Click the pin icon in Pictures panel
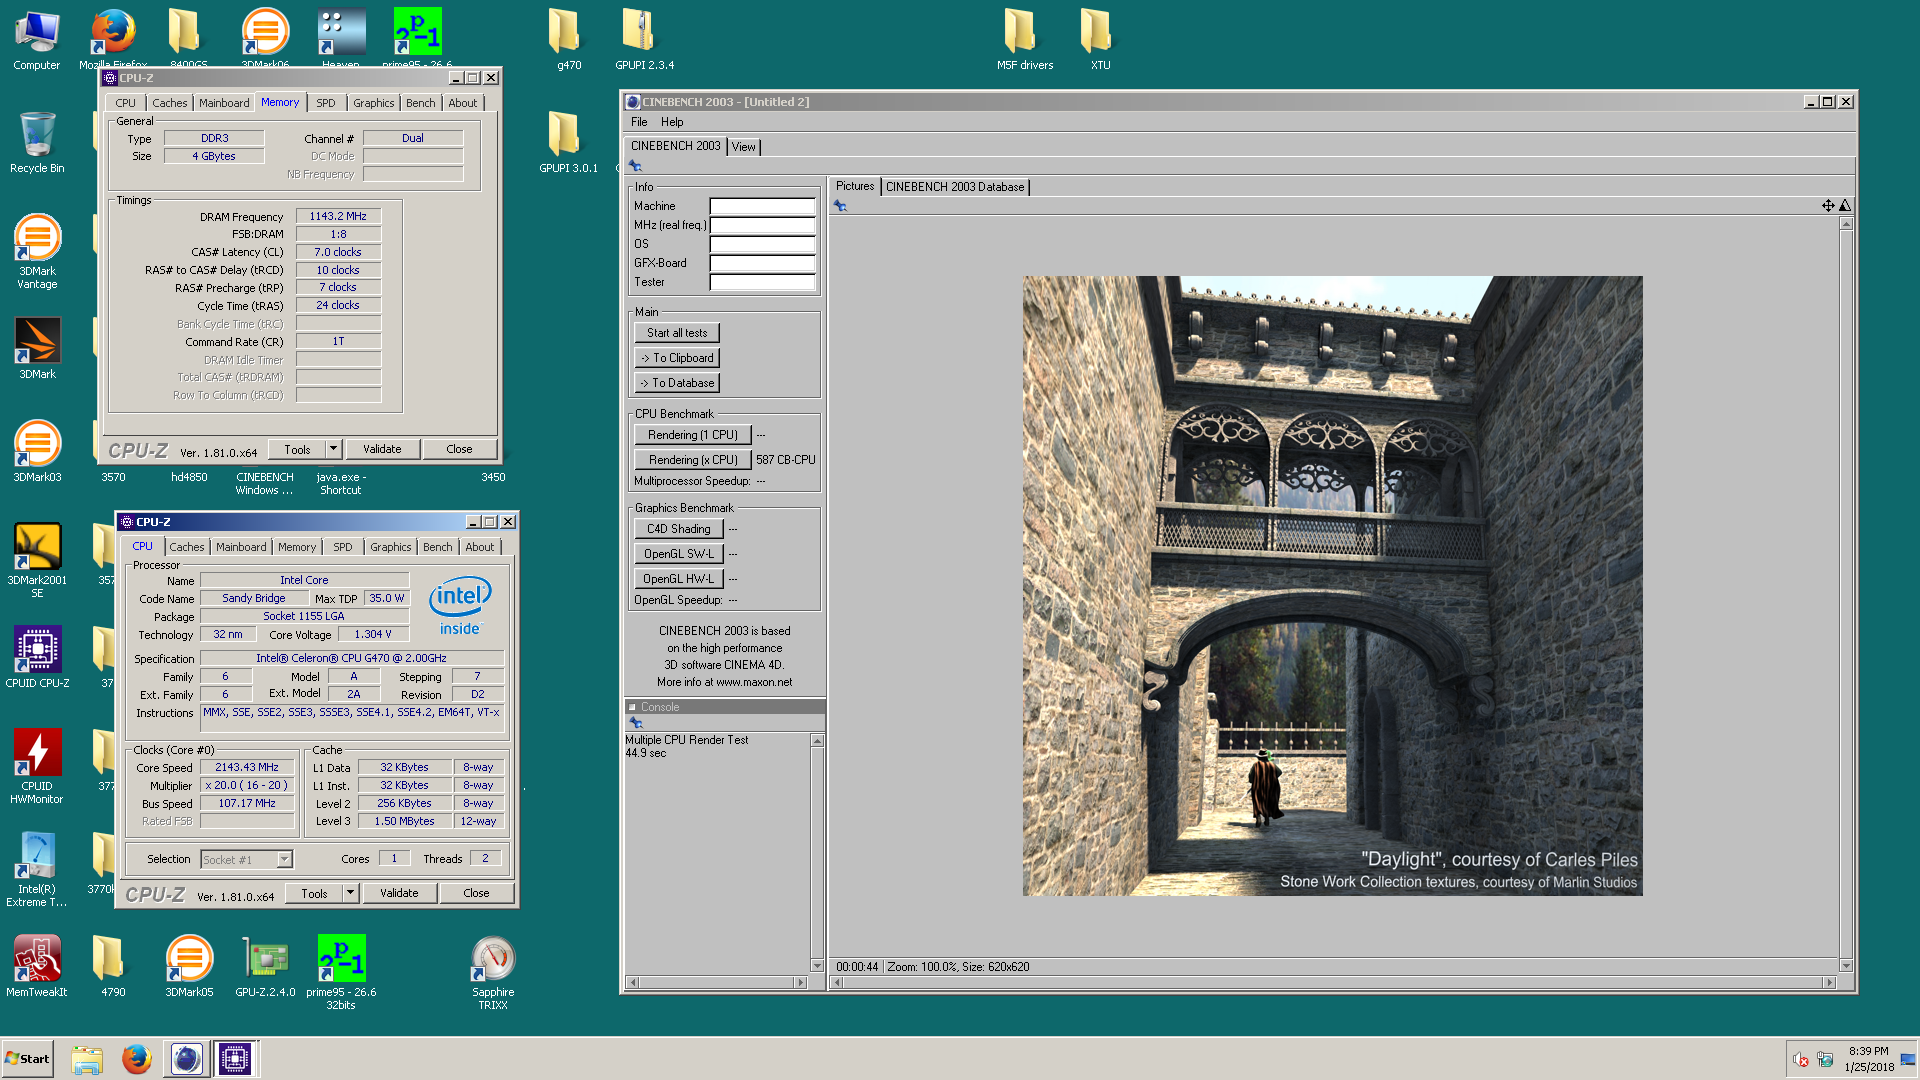This screenshot has width=1920, height=1080. coord(840,206)
